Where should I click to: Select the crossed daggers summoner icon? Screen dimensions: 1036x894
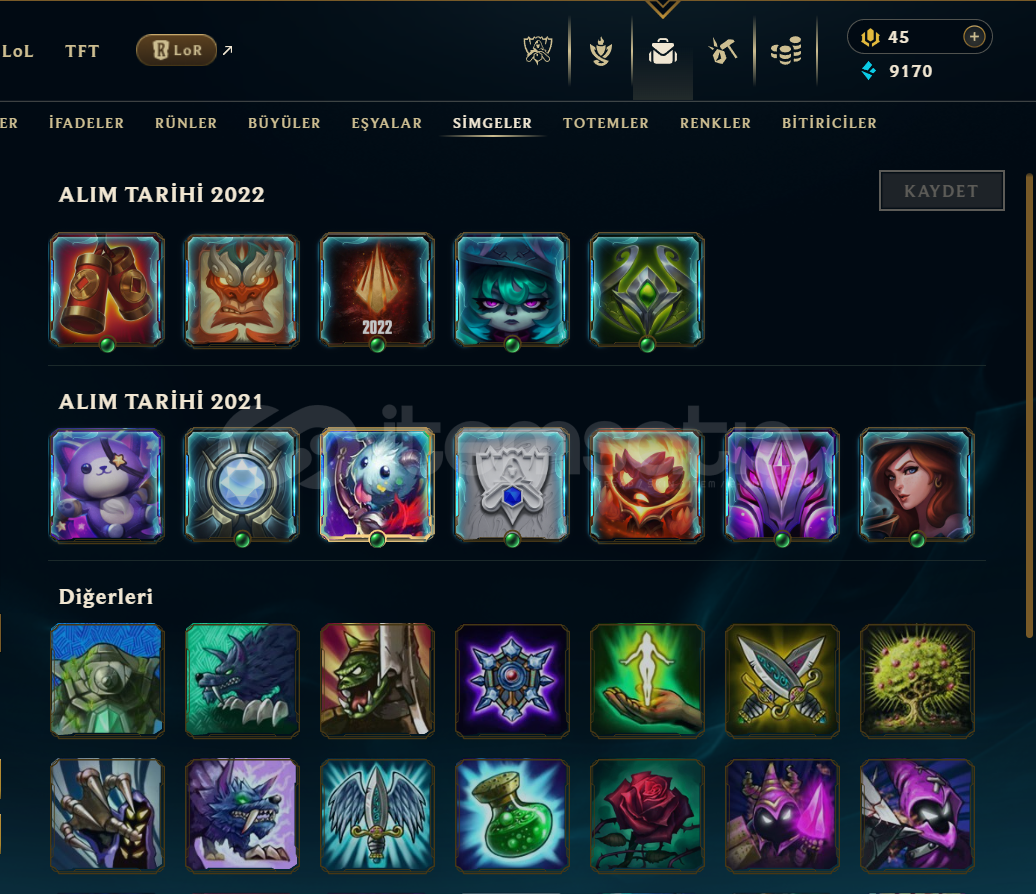(x=782, y=681)
